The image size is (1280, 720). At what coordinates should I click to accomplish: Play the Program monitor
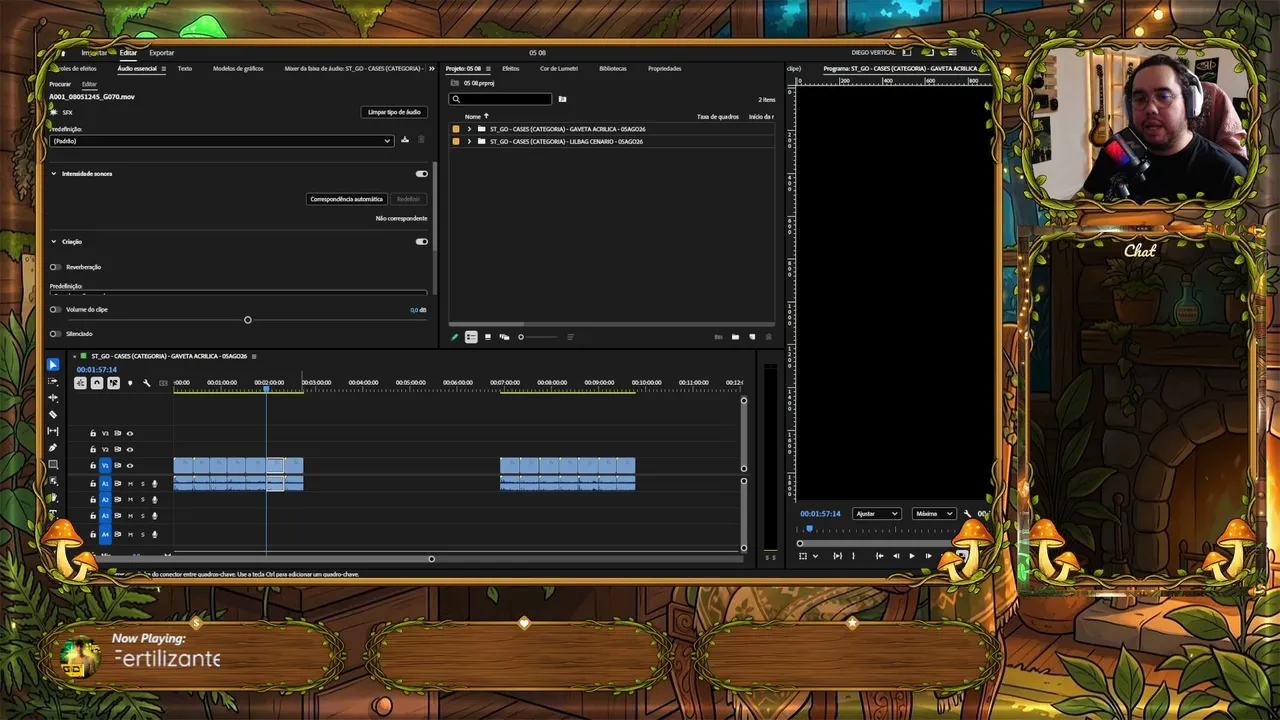(x=911, y=556)
